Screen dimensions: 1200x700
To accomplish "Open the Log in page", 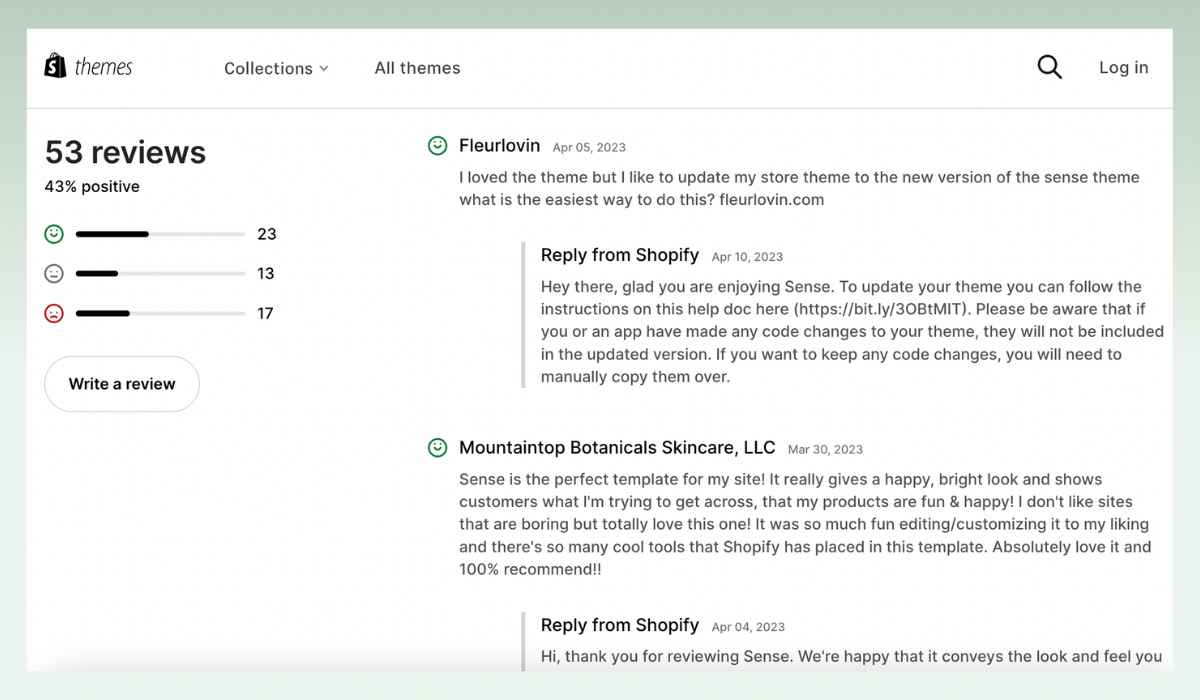I will 1123,68.
